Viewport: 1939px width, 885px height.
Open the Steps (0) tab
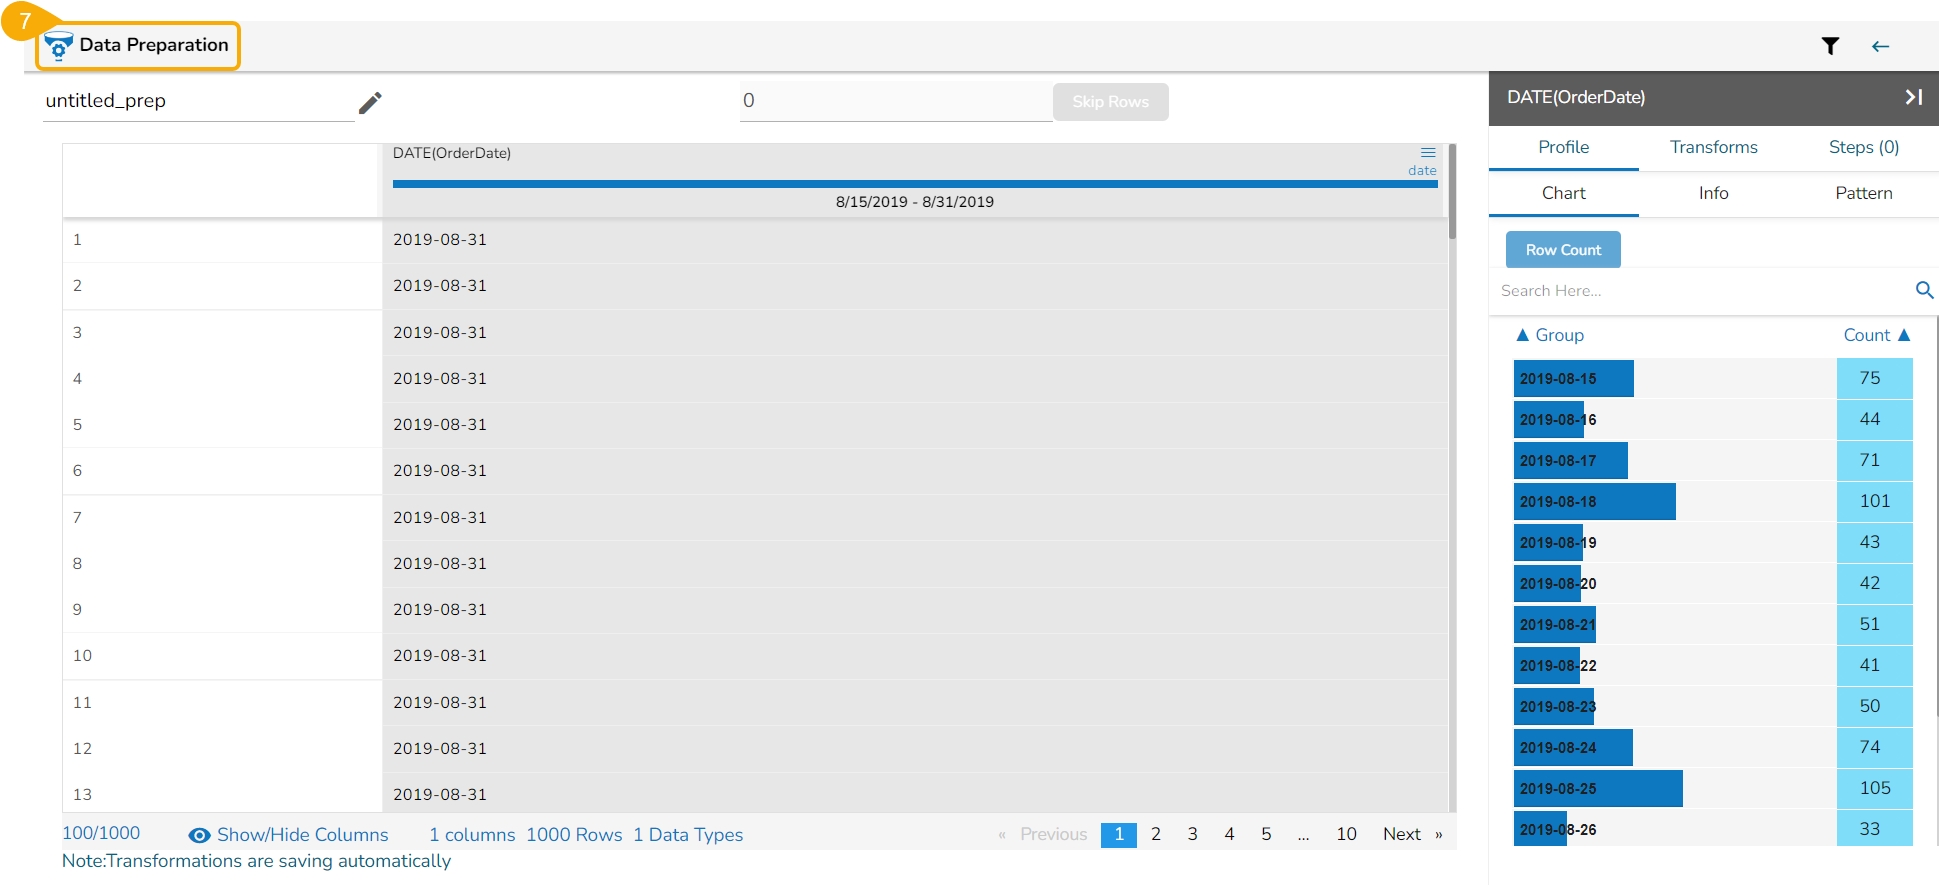click(x=1864, y=147)
